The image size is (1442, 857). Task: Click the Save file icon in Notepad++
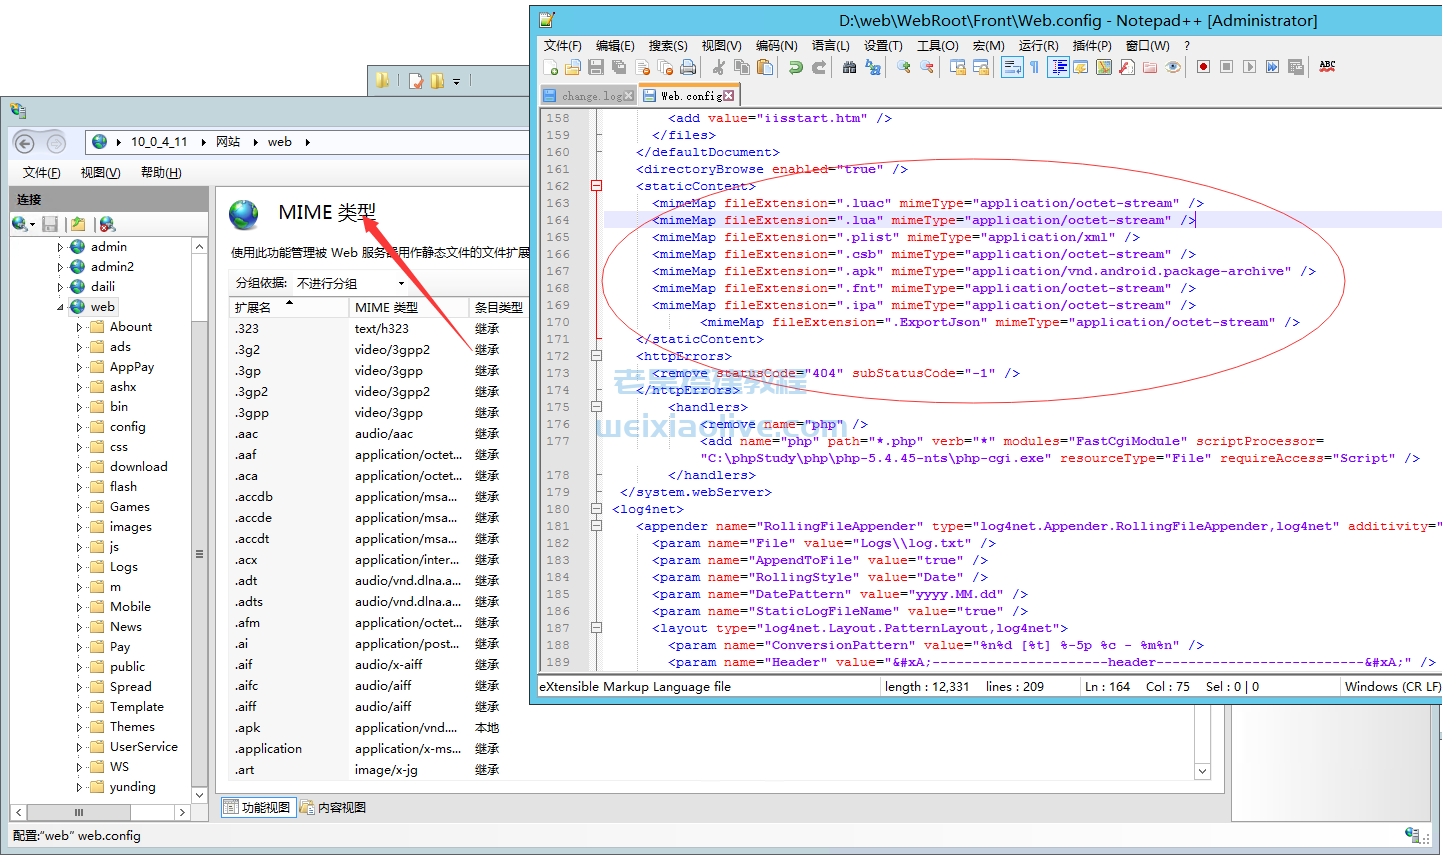pos(596,67)
